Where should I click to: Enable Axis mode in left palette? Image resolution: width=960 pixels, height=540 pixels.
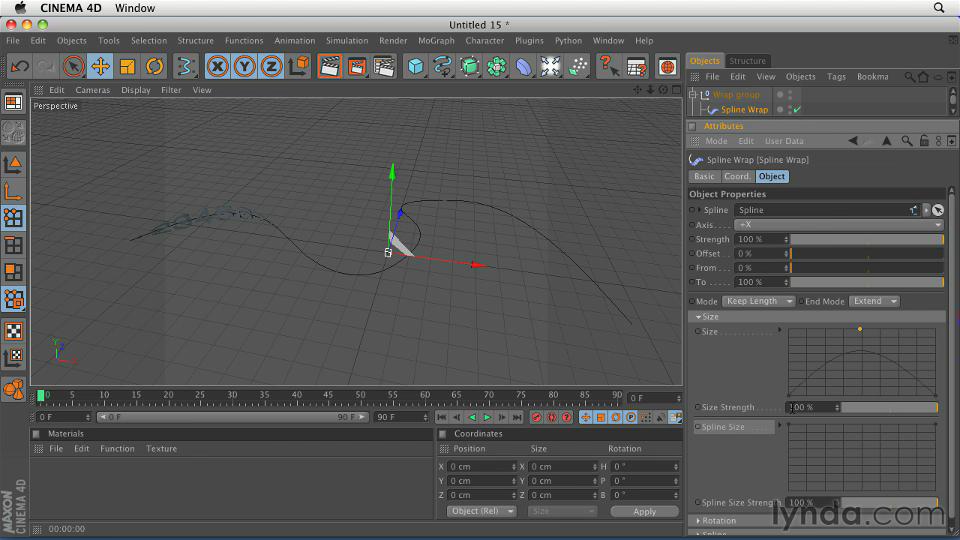click(x=13, y=192)
